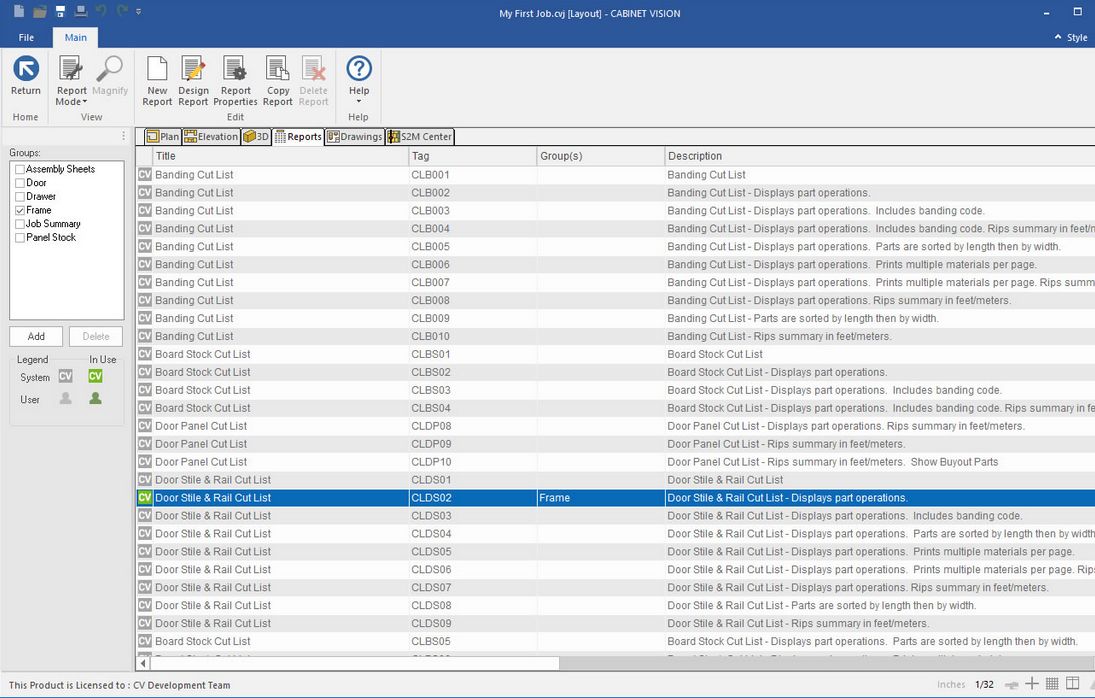Create a New Report
This screenshot has width=1095, height=698.
(157, 80)
